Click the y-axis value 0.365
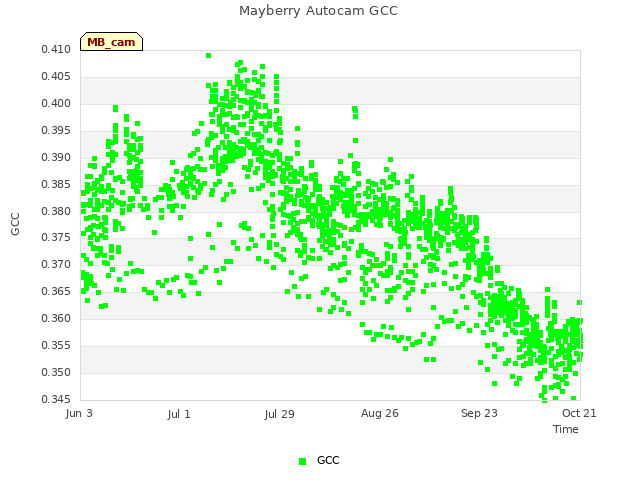The image size is (640, 480). point(56,291)
